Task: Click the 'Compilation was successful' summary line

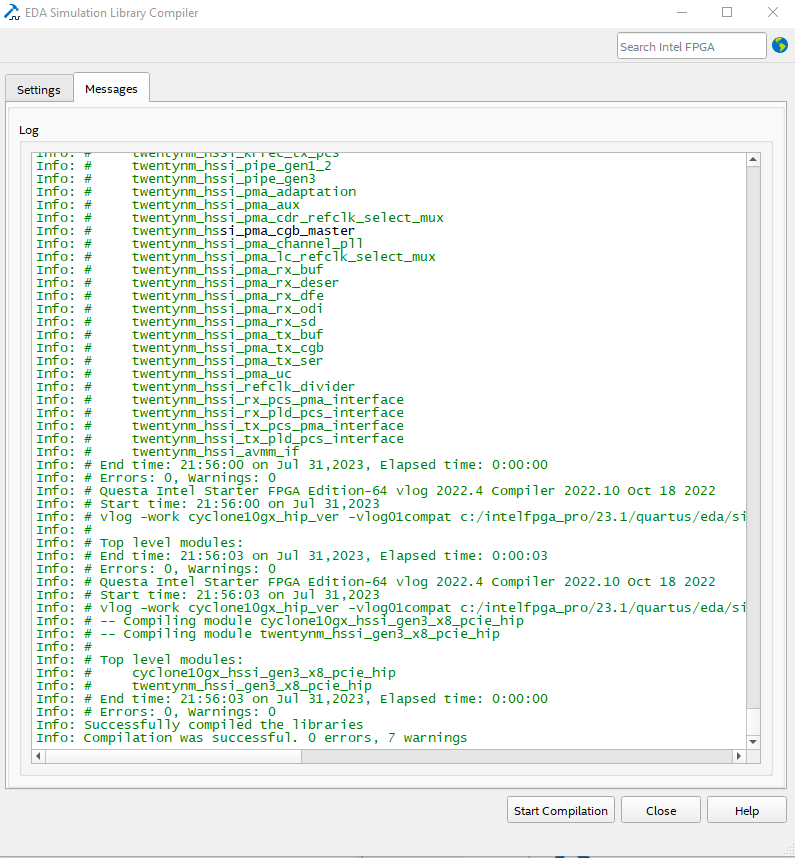Action: [275, 738]
